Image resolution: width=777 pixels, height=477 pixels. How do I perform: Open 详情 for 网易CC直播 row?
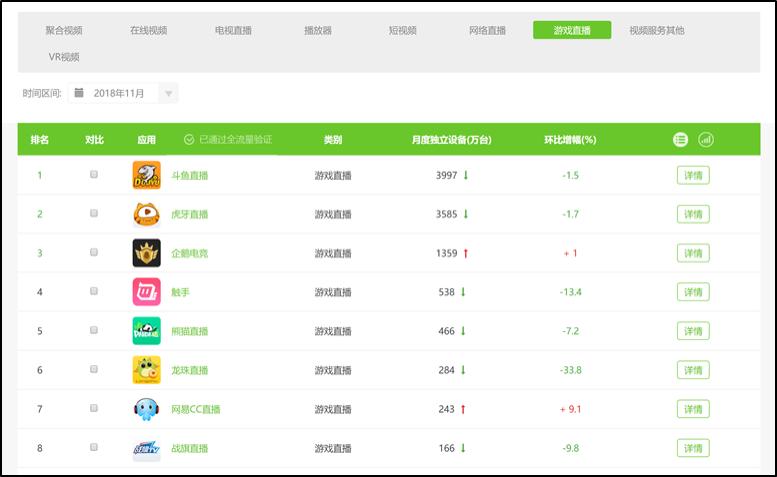693,409
